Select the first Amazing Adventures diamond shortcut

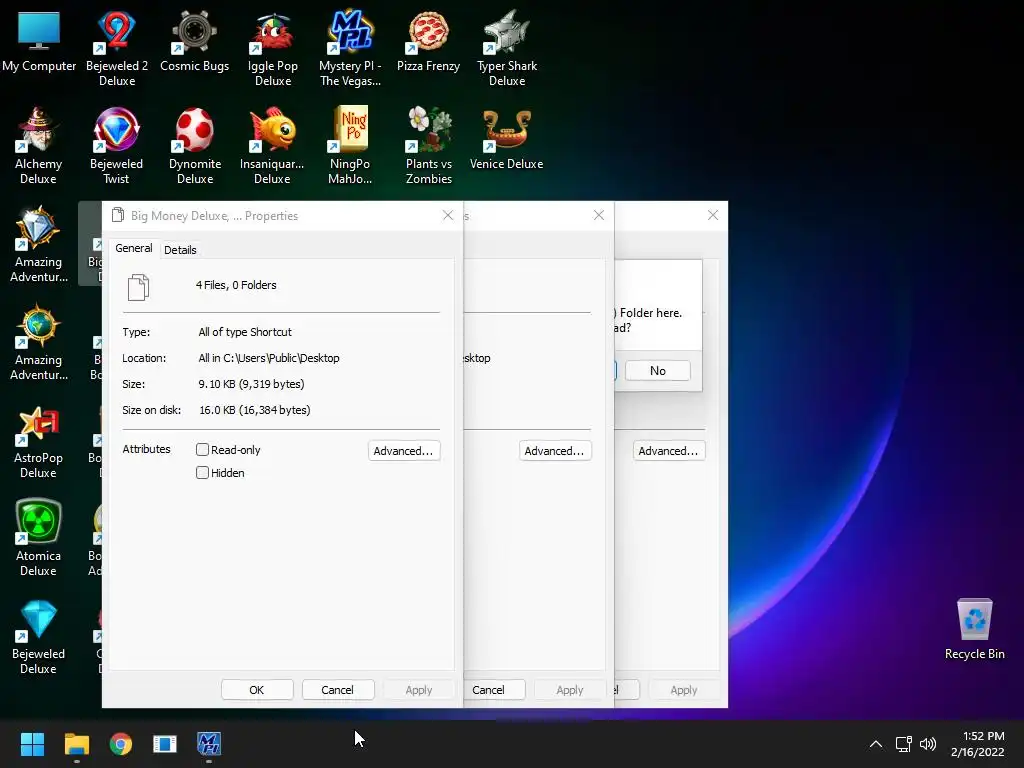click(x=39, y=244)
